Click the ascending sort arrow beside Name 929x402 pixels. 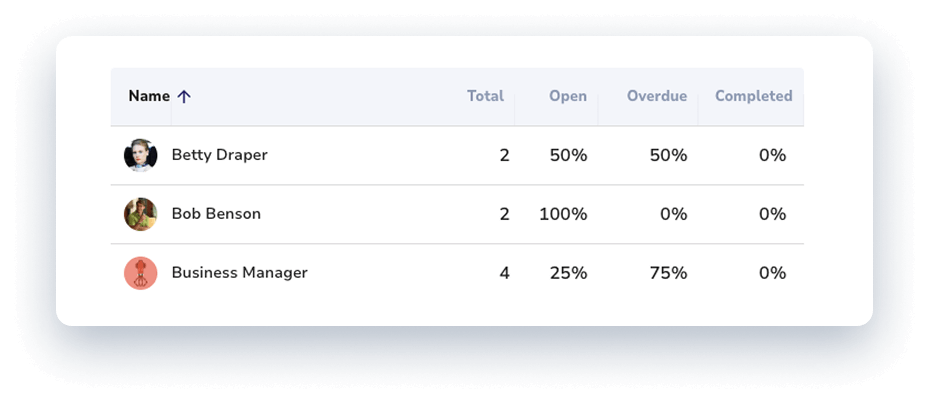[x=183, y=97]
